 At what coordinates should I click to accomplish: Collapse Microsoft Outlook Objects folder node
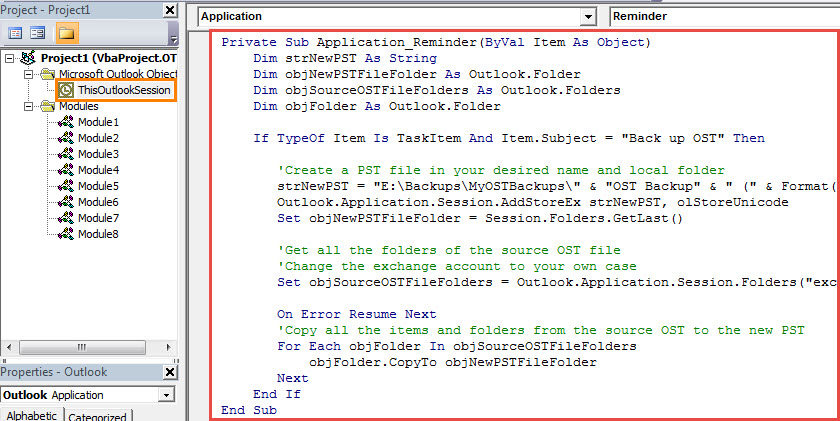click(x=28, y=74)
